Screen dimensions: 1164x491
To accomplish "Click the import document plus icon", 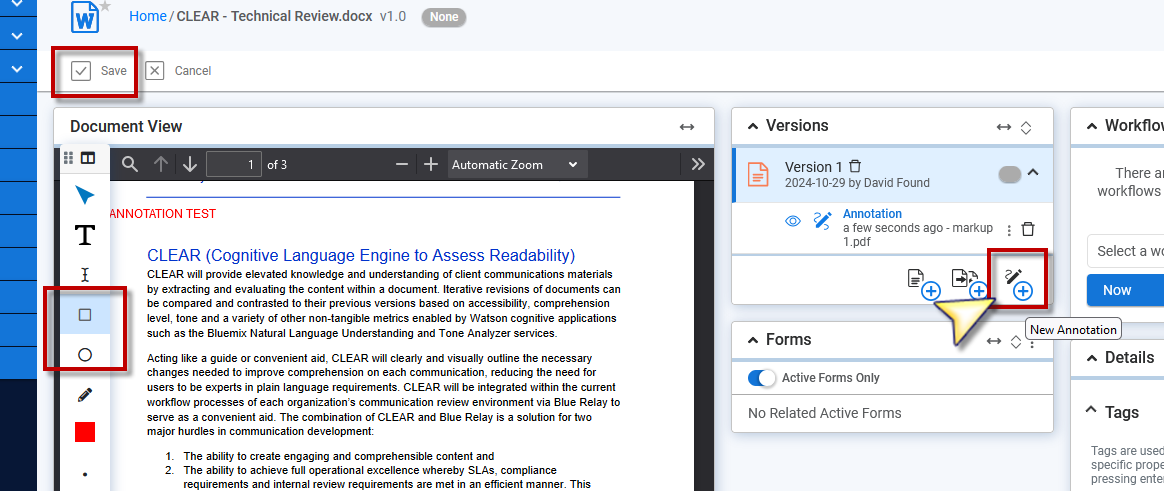I will 970,283.
